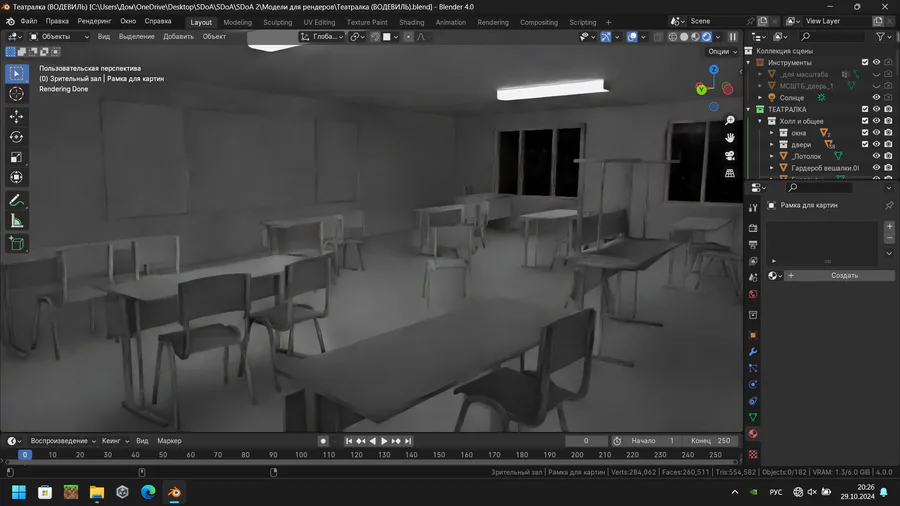The width and height of the screenshot is (900, 506).
Task: Uncheck the окна collection checkbox
Action: [x=865, y=133]
